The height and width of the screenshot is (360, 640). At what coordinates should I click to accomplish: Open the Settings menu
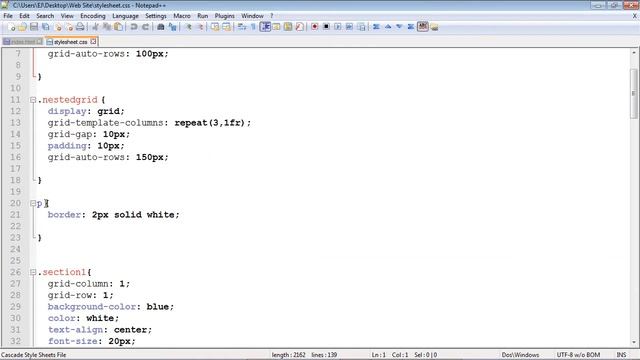point(156,16)
